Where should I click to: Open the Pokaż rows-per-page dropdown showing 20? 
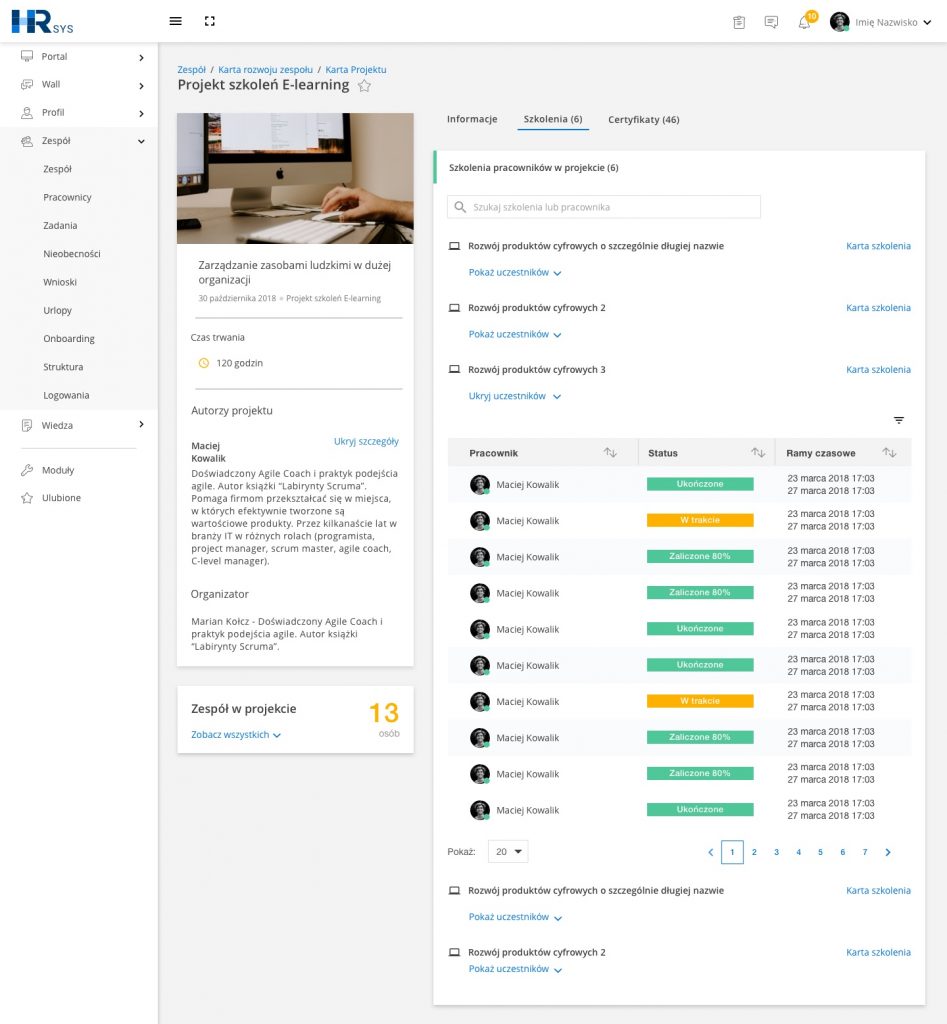click(508, 852)
